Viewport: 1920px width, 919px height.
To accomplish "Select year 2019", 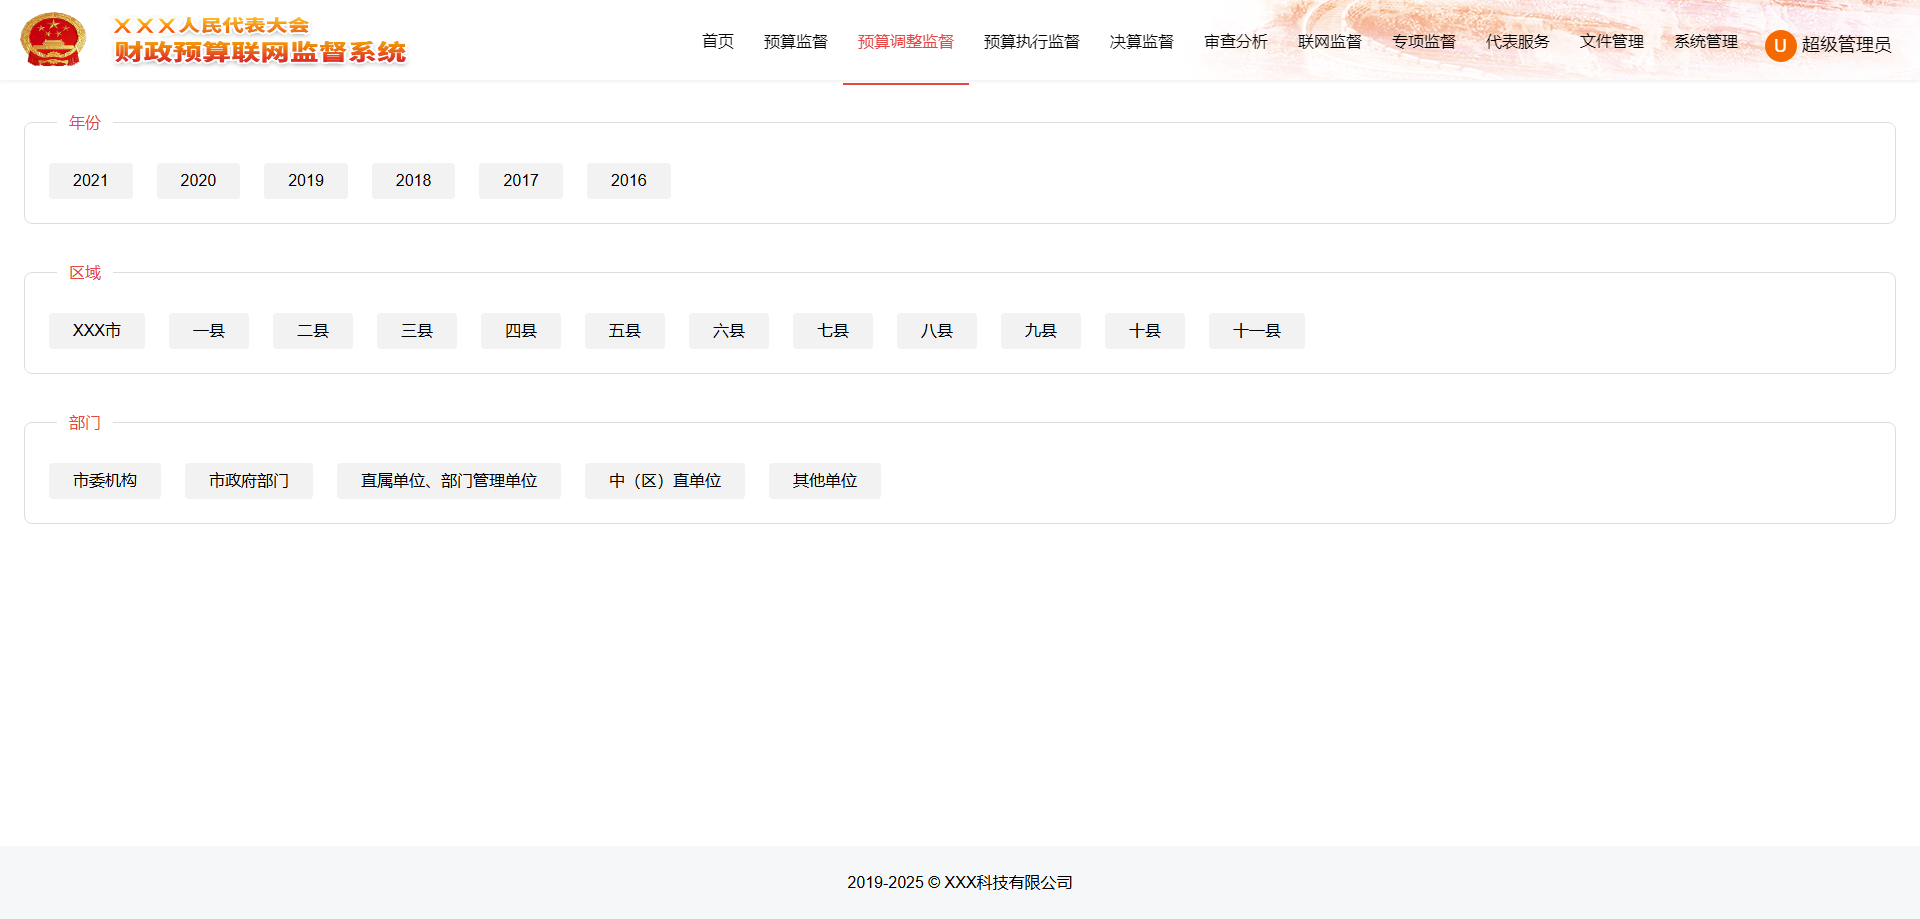I will 306,181.
